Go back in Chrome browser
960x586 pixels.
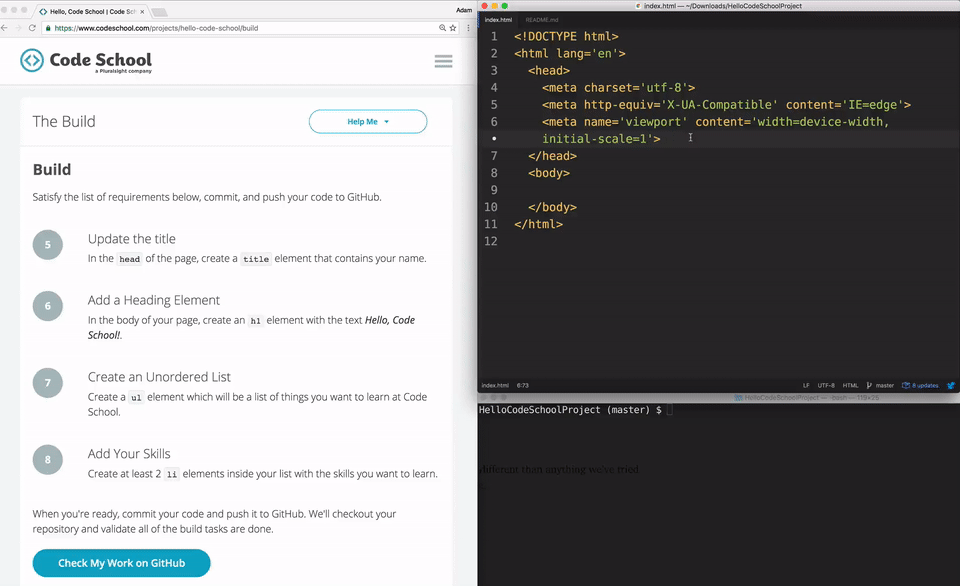coord(5,28)
